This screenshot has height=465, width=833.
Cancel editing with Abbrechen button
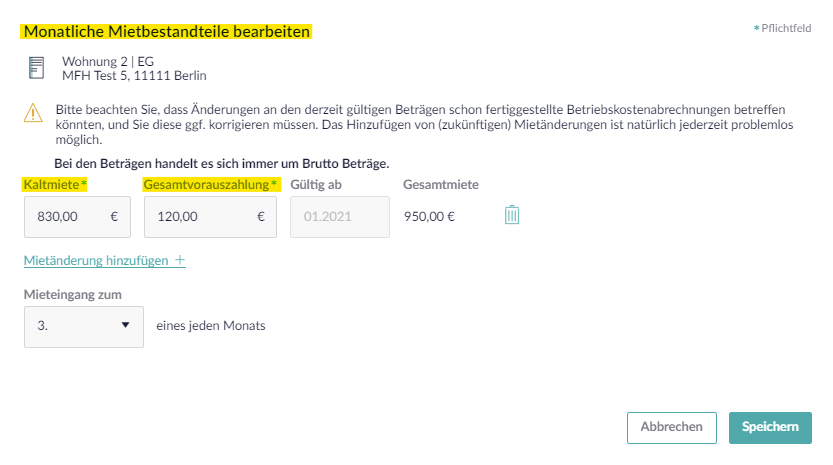pyautogui.click(x=672, y=427)
